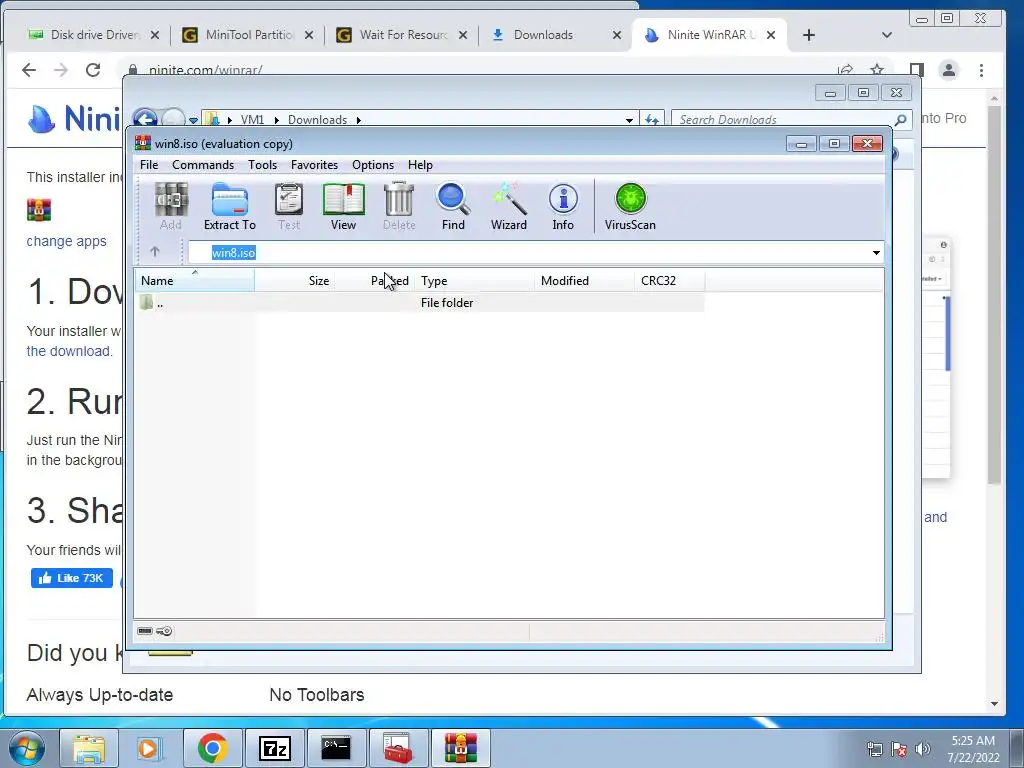Click the Add toolbar icon in WinRAR
This screenshot has height=768, width=1024.
click(x=170, y=206)
